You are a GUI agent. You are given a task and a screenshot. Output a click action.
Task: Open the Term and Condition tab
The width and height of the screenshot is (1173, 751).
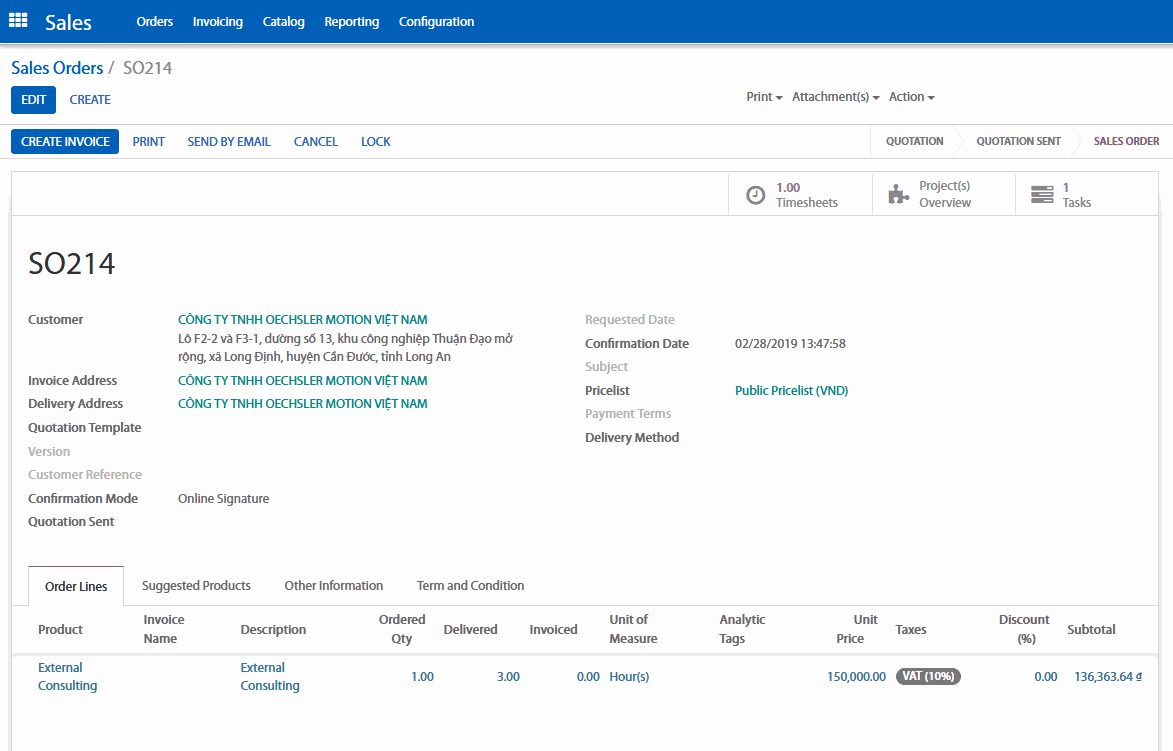470,586
